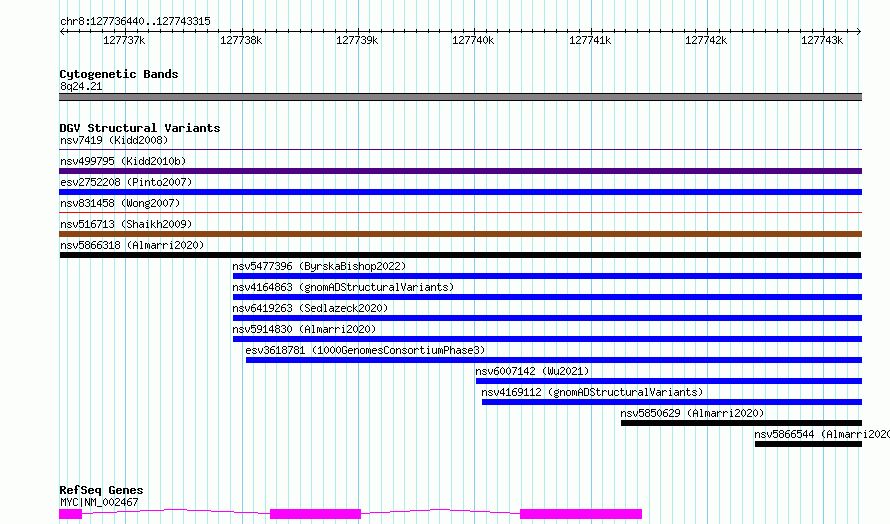Select the brown nsv516713 variant bar

460,234
